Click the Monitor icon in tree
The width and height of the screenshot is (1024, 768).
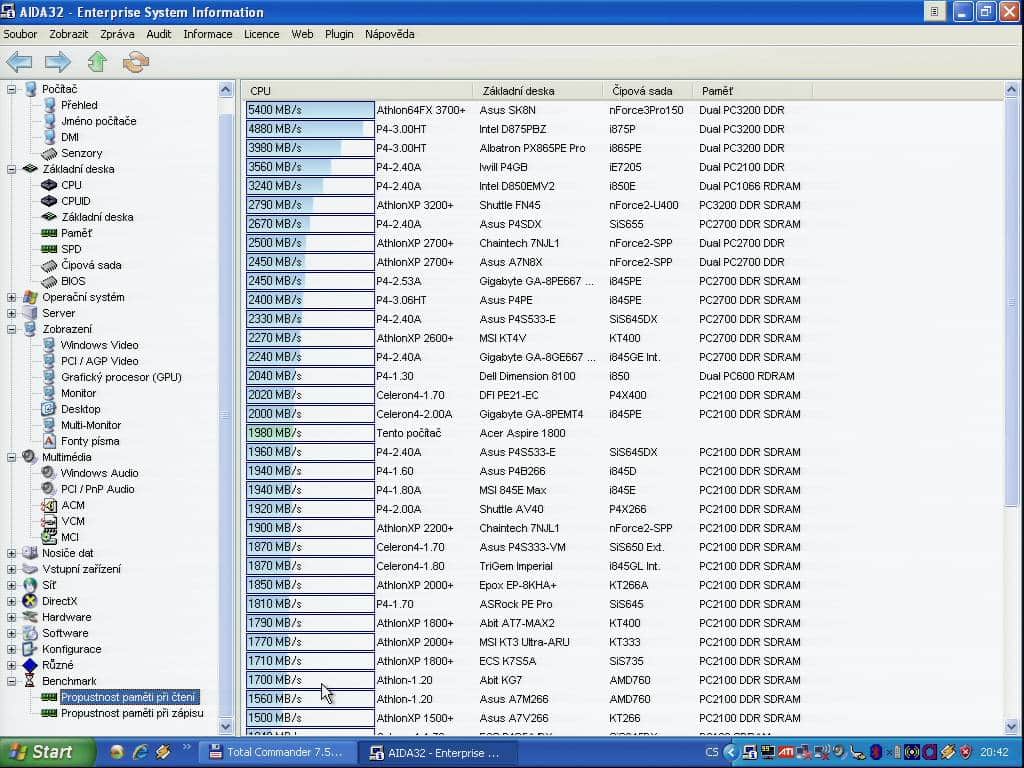pos(49,392)
